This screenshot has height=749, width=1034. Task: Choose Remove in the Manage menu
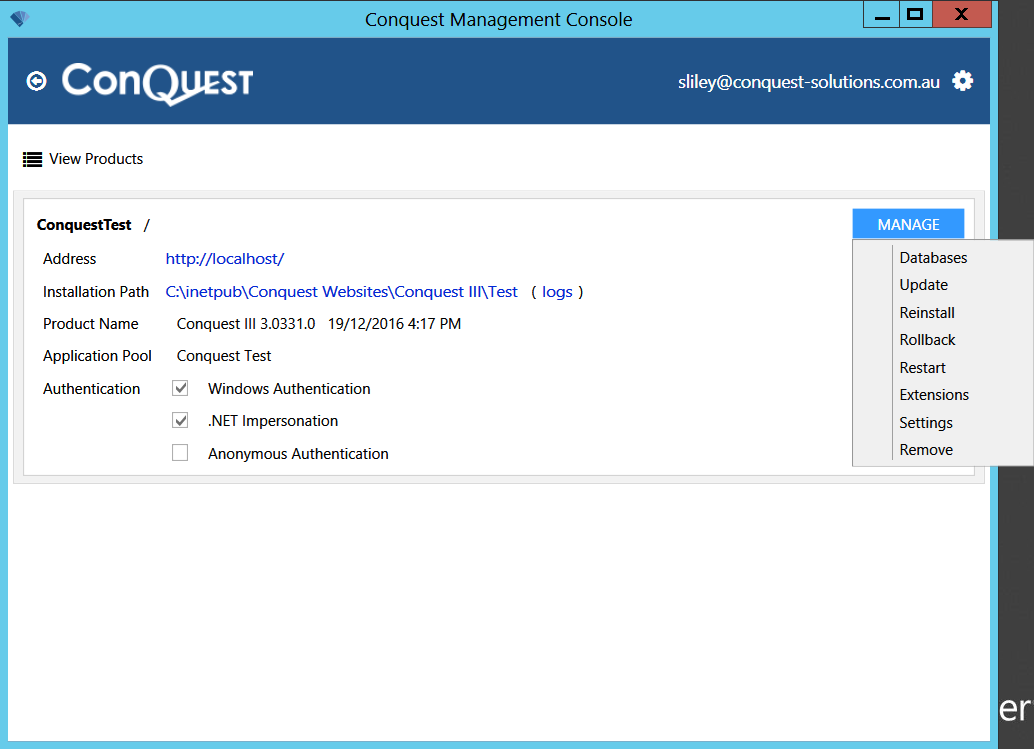point(926,450)
